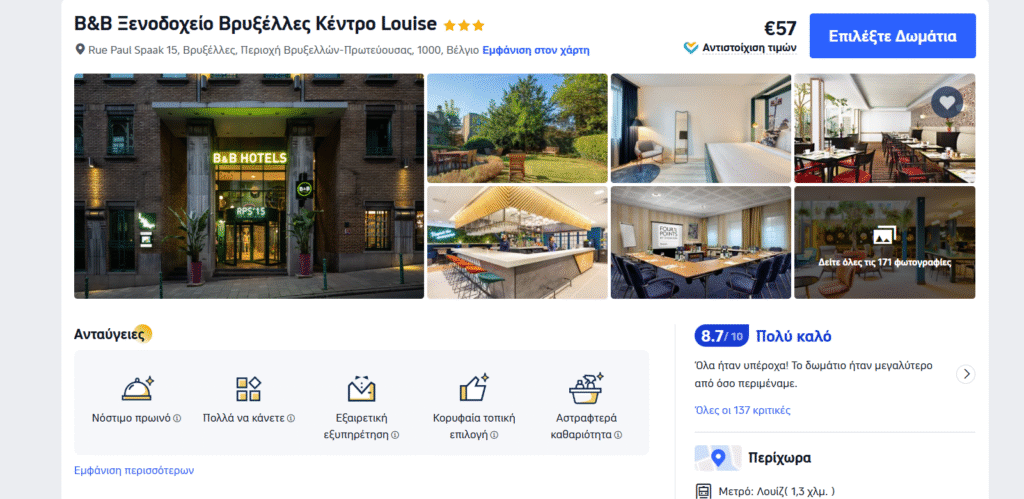Click the Αστραφτερά καθαριότητα cleaning basket icon
The width and height of the screenshot is (1024, 499).
tap(586, 389)
